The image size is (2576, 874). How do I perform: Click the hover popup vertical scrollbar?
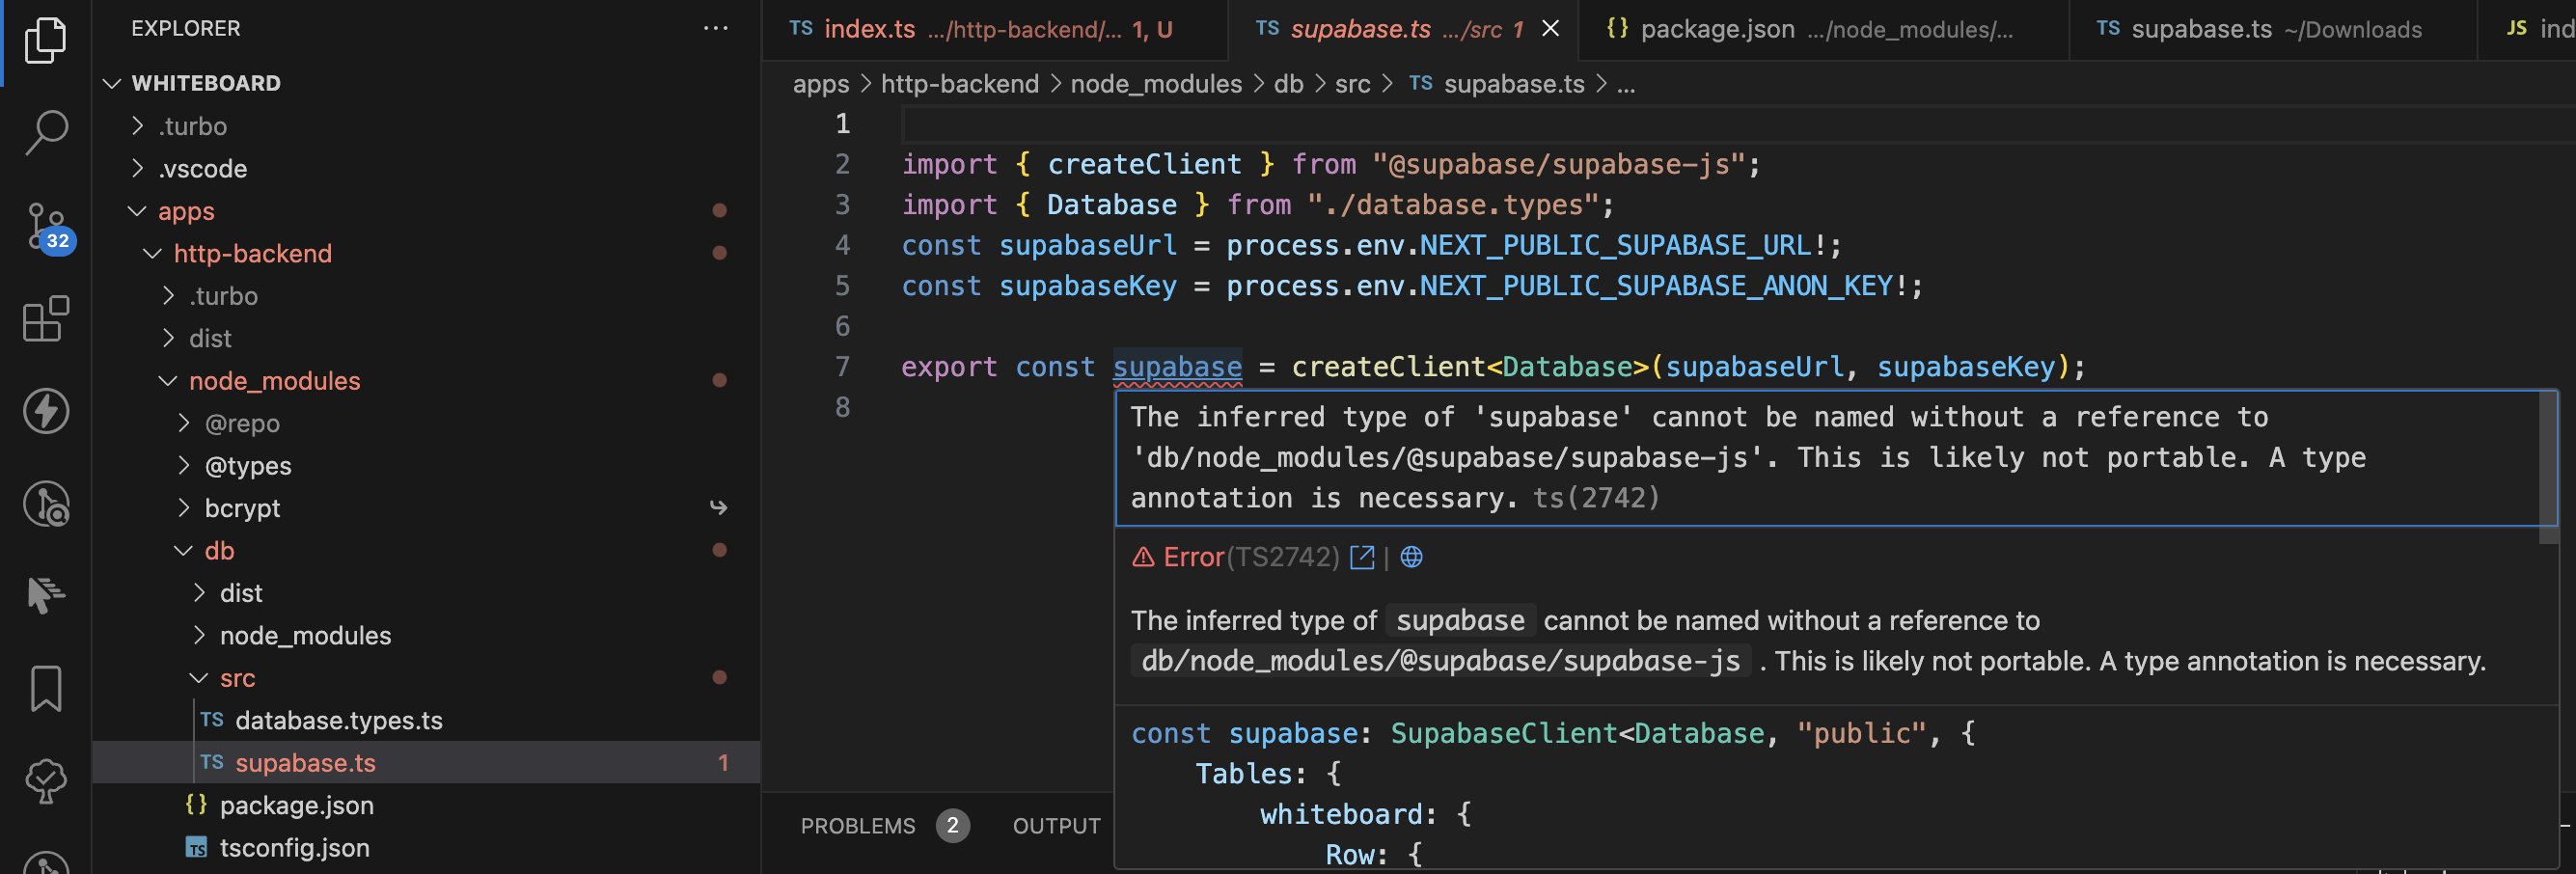point(2549,467)
